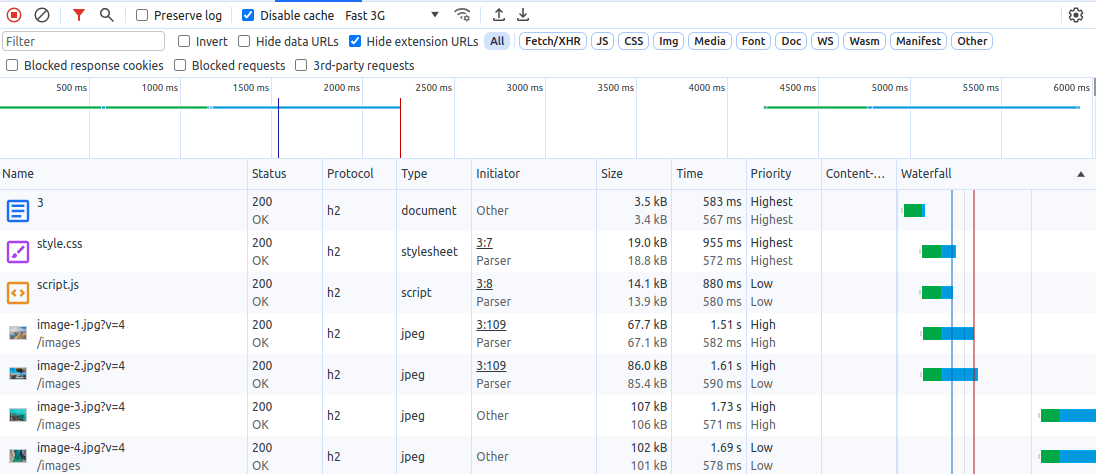Open initiator link 3:109 for image-1.jpg

tap(491, 324)
